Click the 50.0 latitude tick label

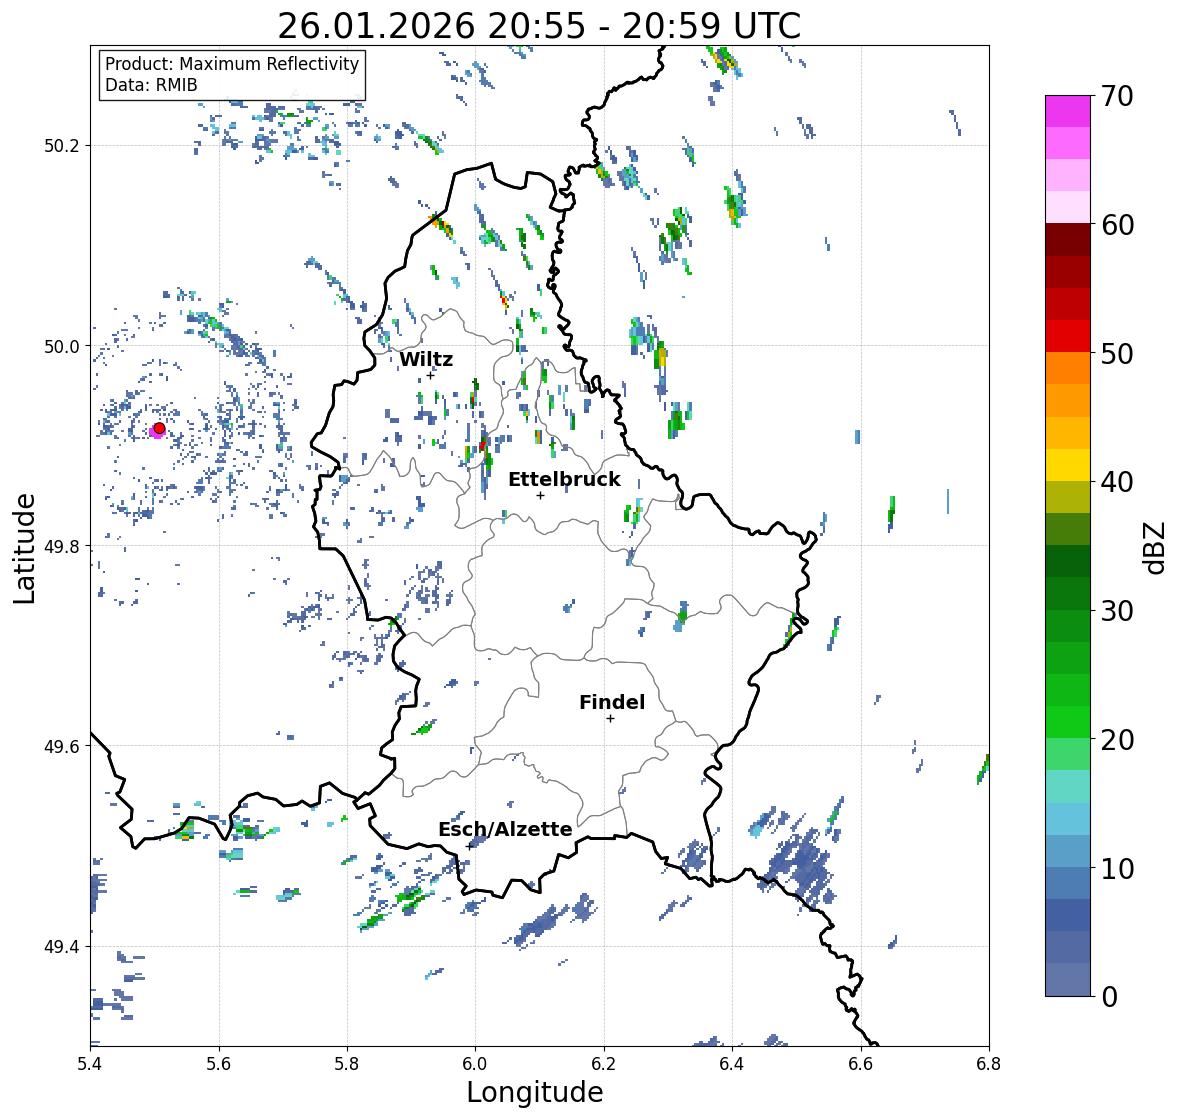click(62, 347)
